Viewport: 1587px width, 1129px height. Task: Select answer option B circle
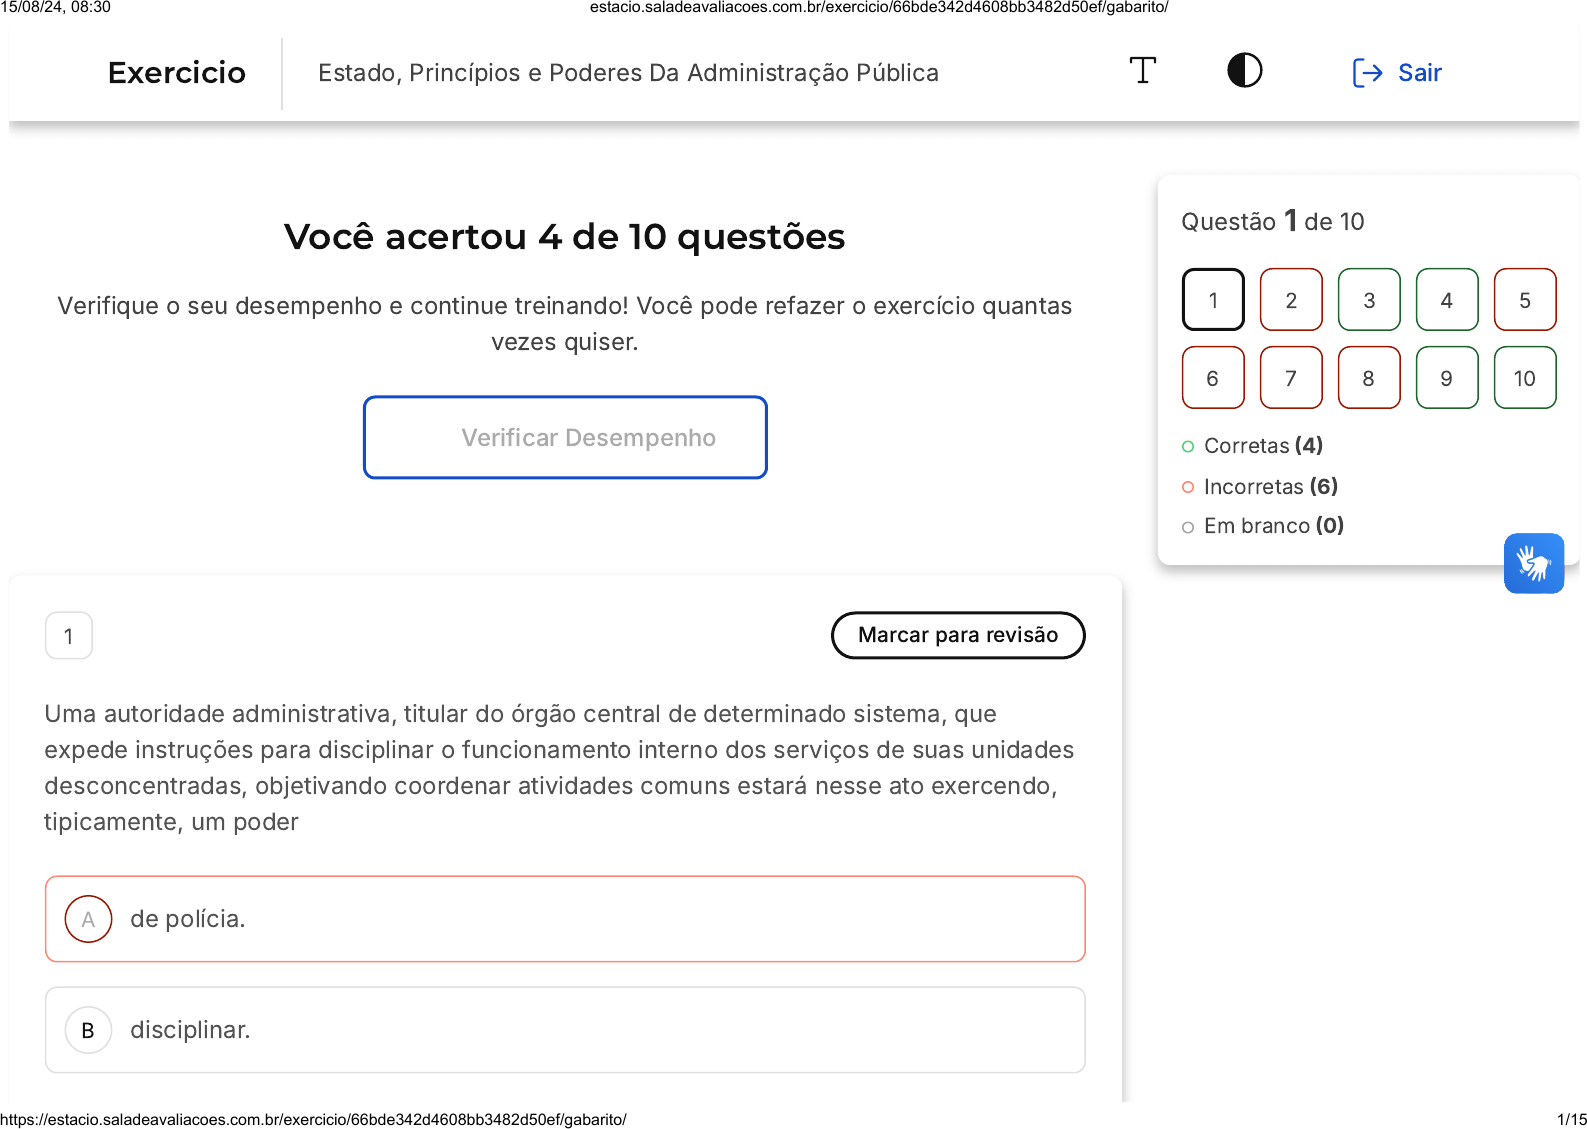[88, 1030]
